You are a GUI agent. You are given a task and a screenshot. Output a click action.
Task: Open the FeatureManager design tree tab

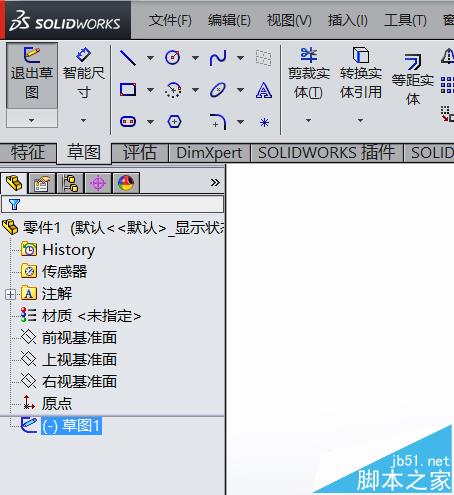coord(14,183)
